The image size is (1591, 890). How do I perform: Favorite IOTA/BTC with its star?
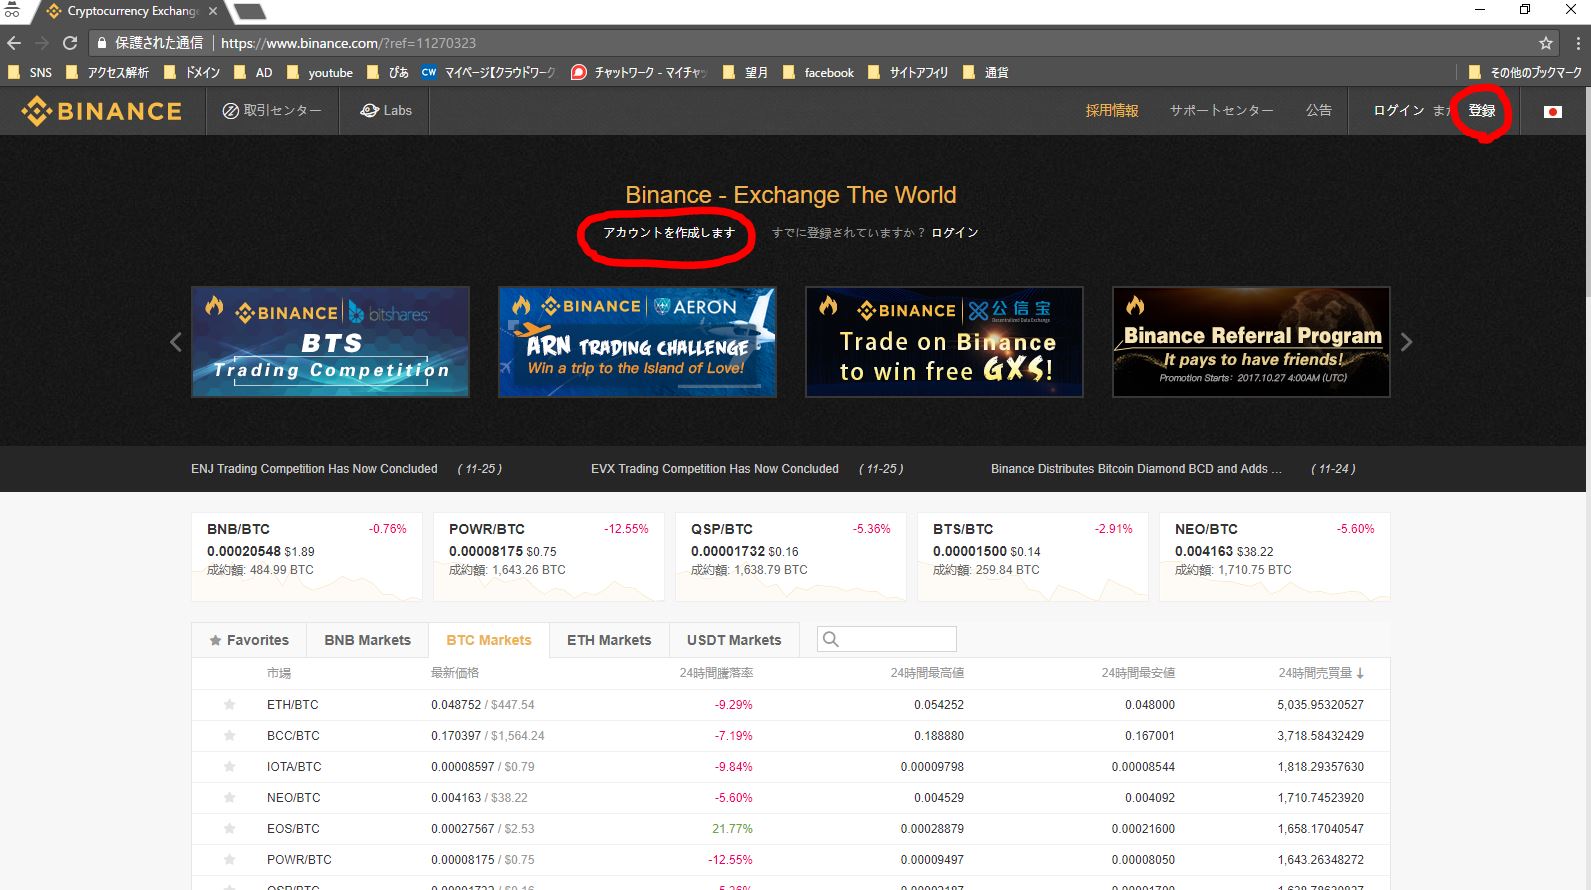point(229,767)
